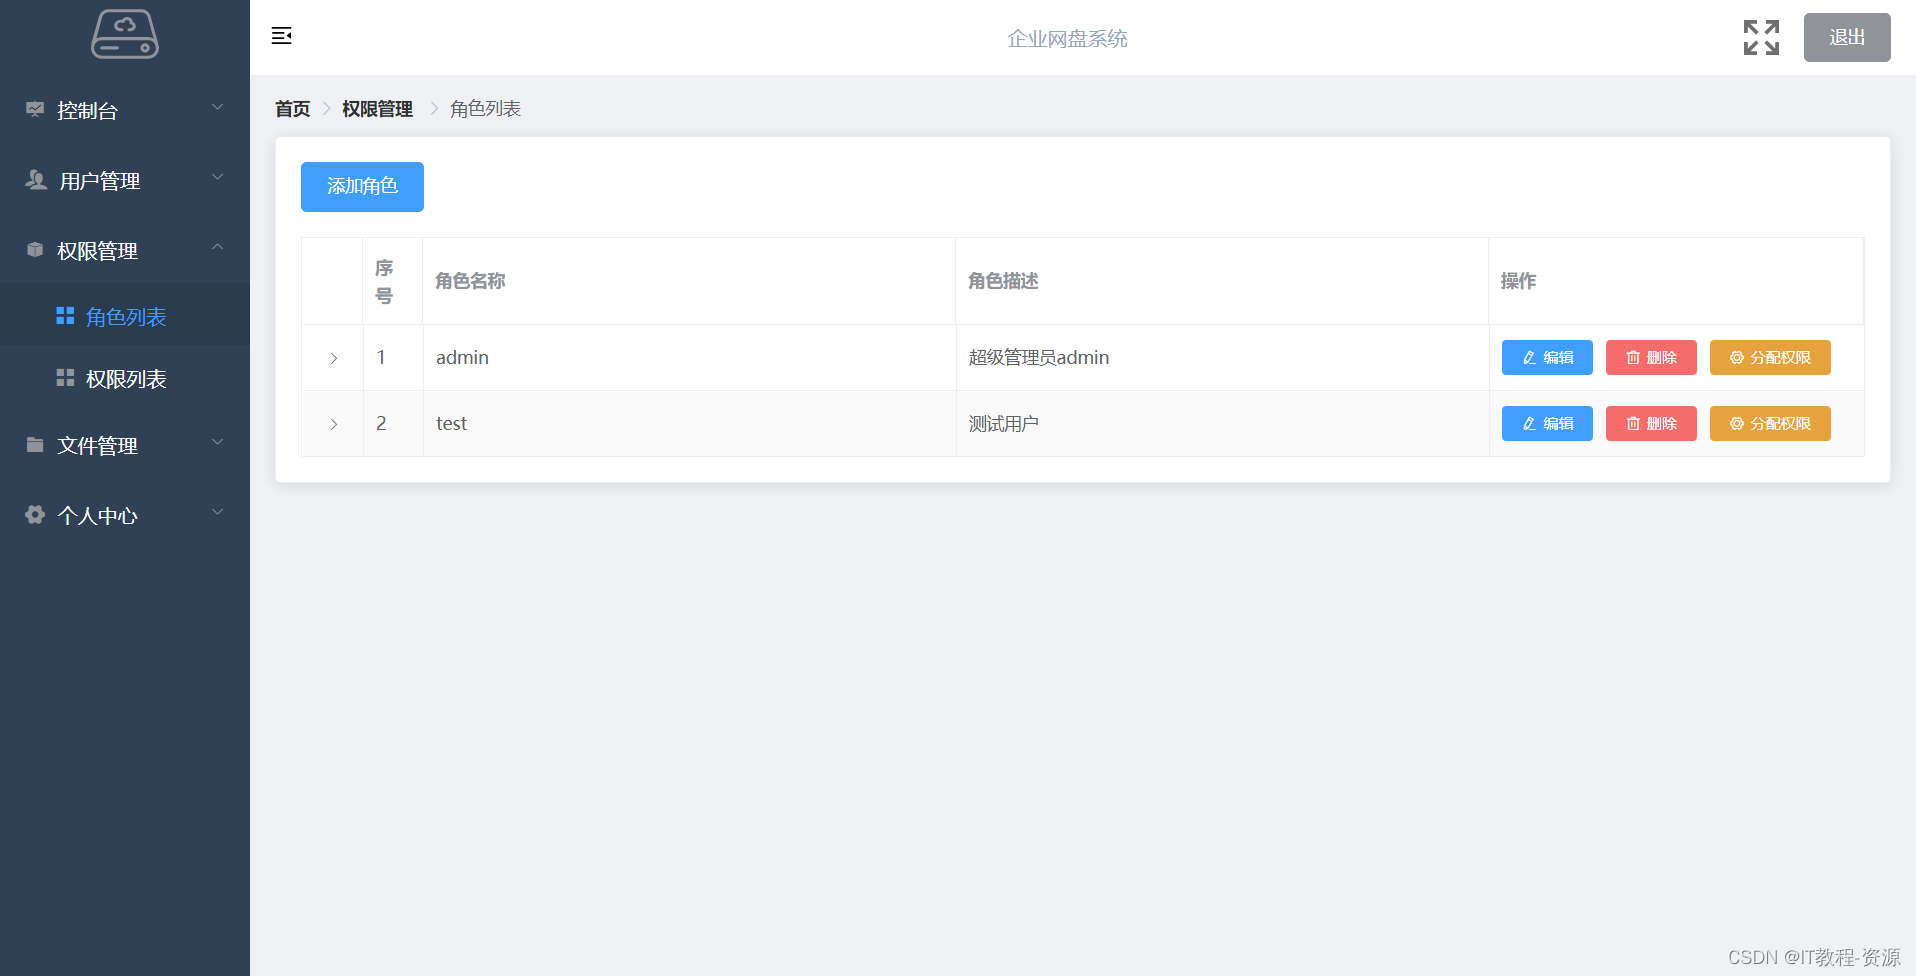
Task: Collapse the 权限管理 submenu chevron
Action: pyautogui.click(x=218, y=247)
